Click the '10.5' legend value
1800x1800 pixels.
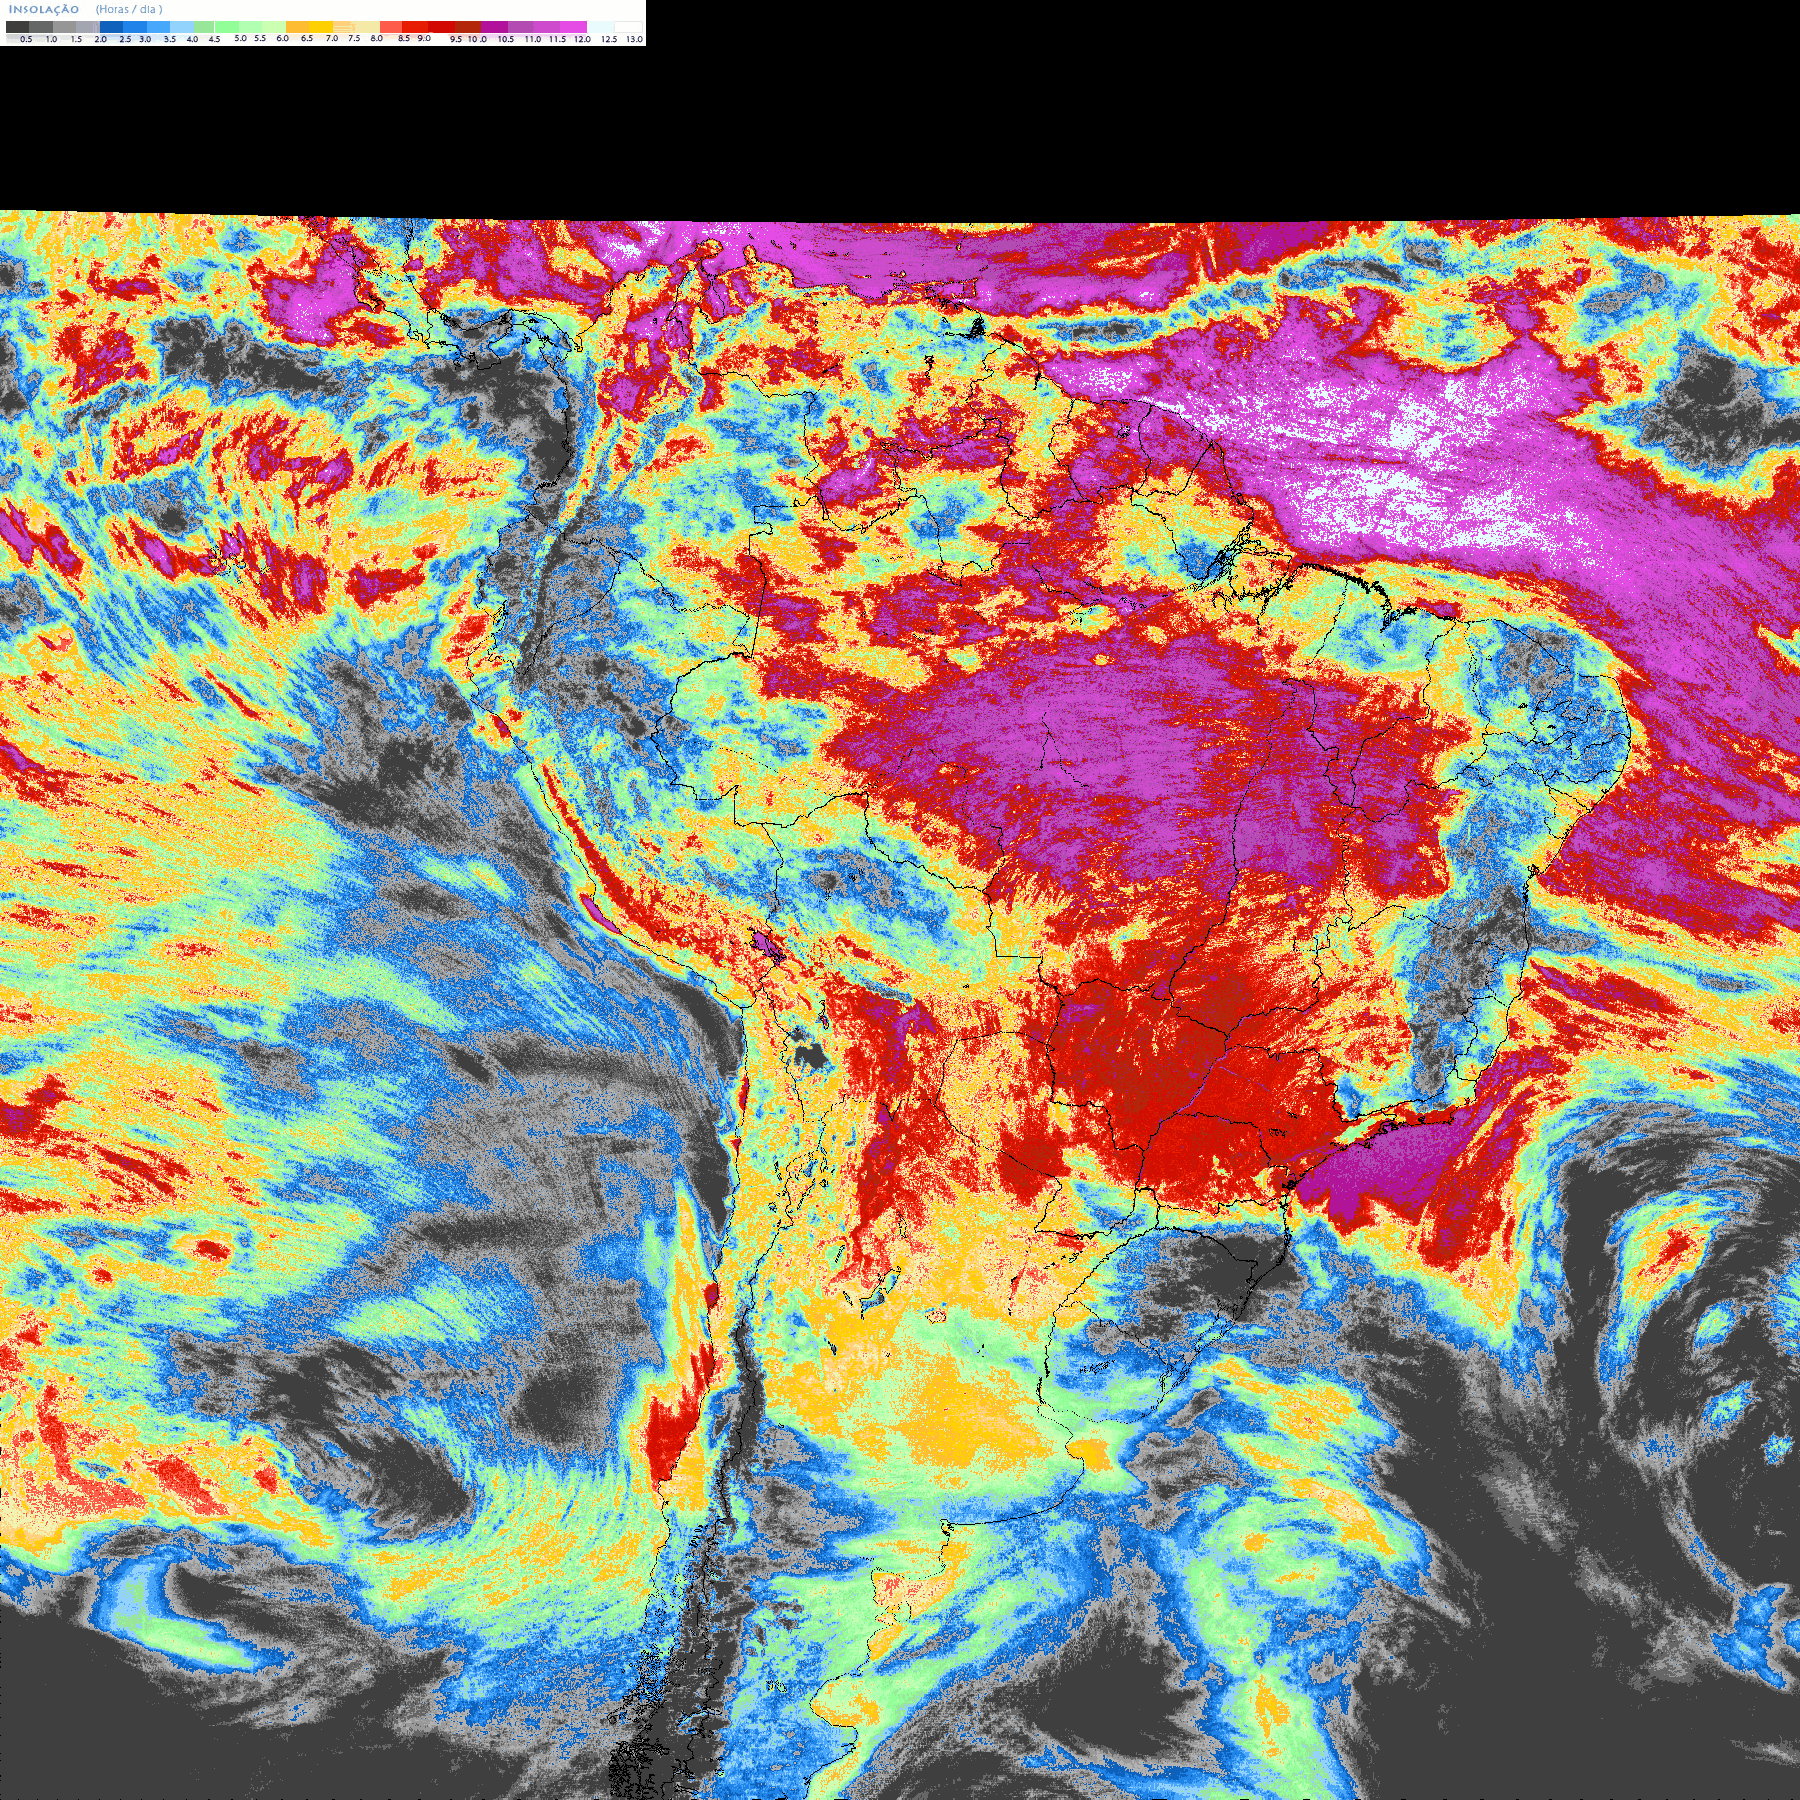click(506, 39)
